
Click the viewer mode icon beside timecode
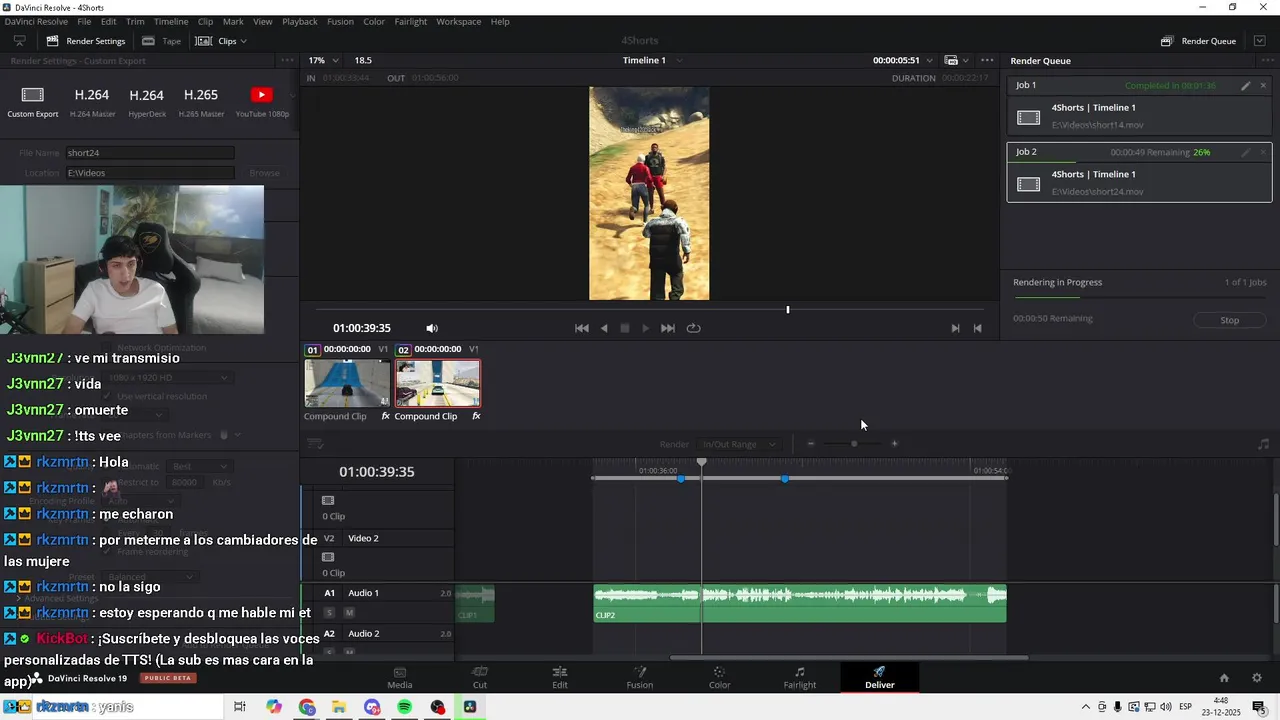pyautogui.click(x=951, y=60)
